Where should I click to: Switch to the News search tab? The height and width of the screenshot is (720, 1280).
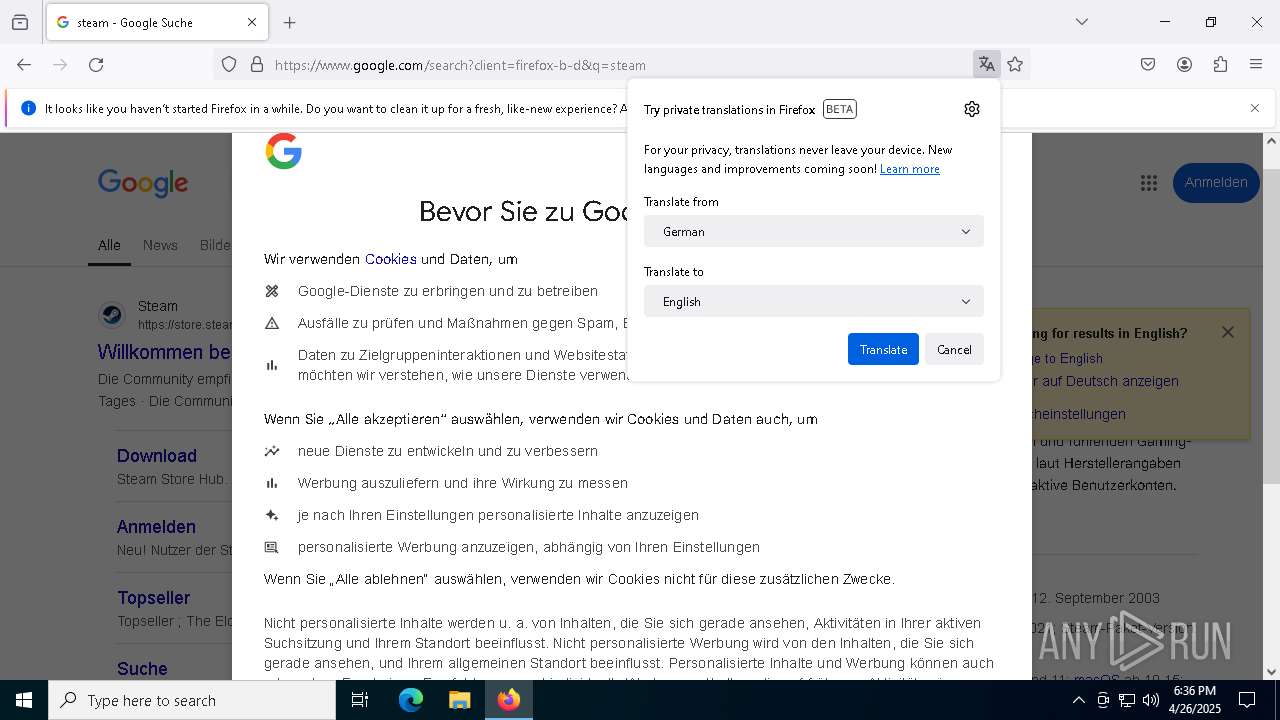(x=160, y=245)
